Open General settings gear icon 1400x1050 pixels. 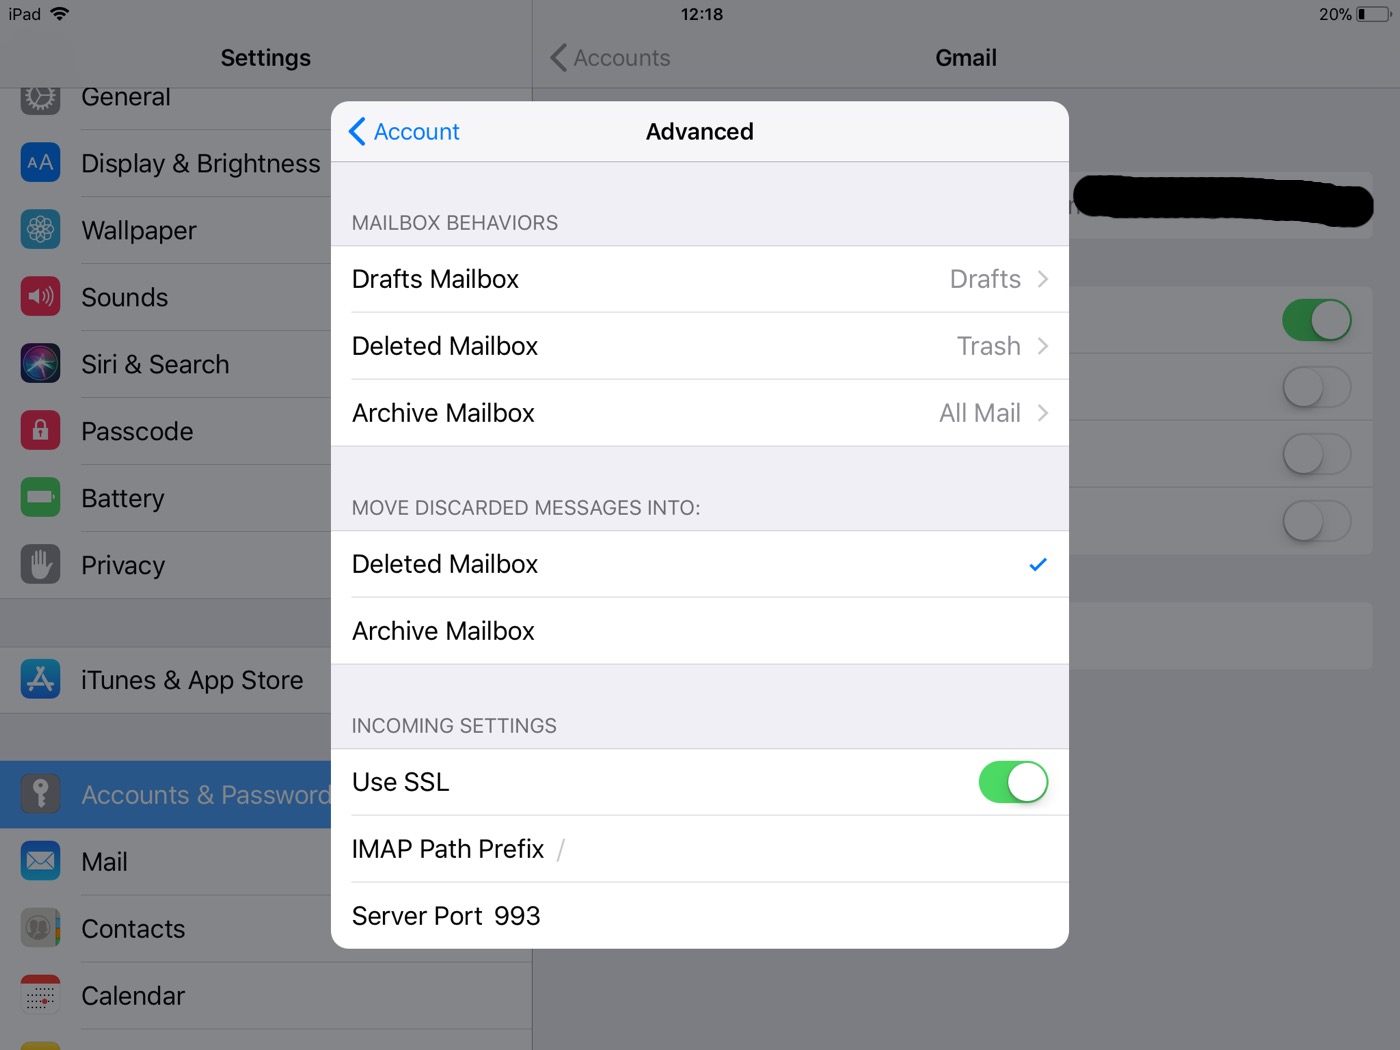point(40,98)
